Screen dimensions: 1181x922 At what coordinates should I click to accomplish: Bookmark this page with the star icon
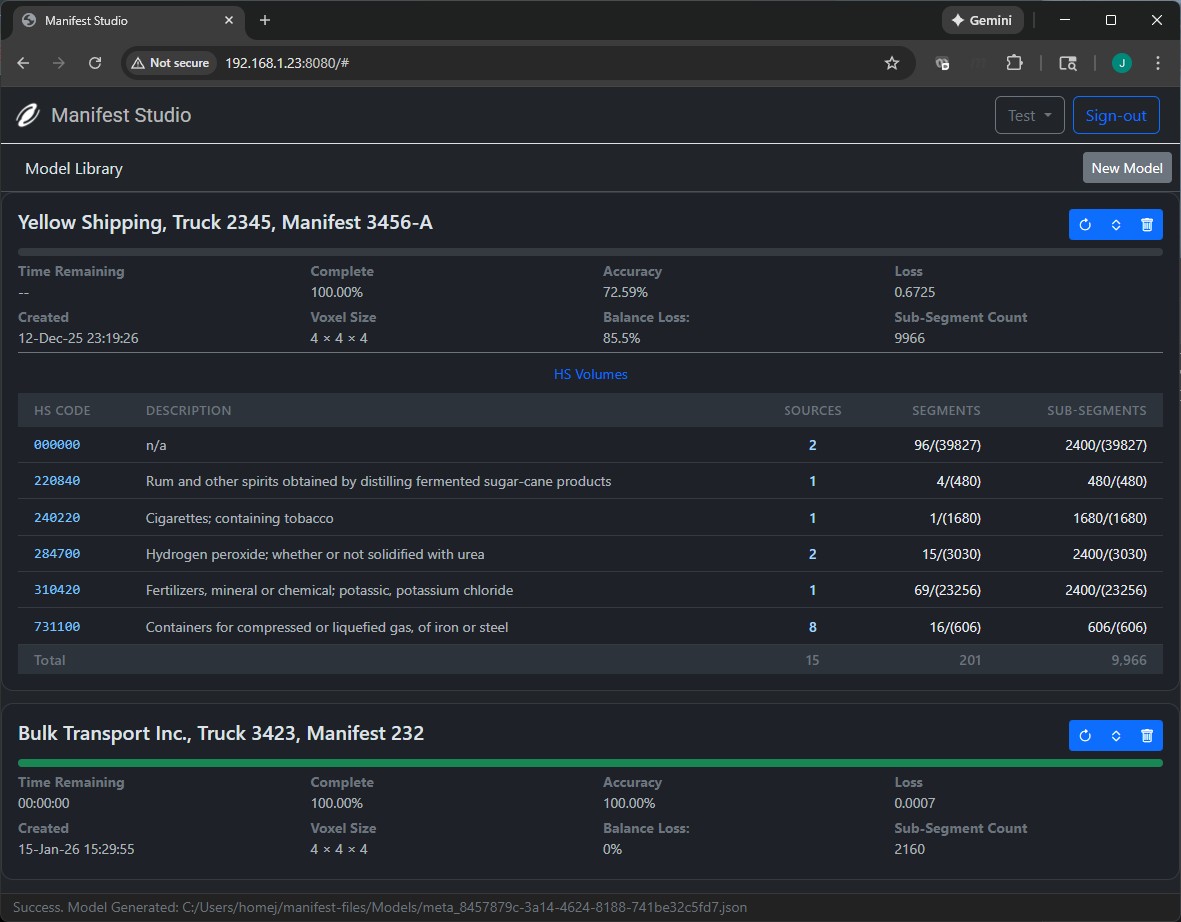891,63
